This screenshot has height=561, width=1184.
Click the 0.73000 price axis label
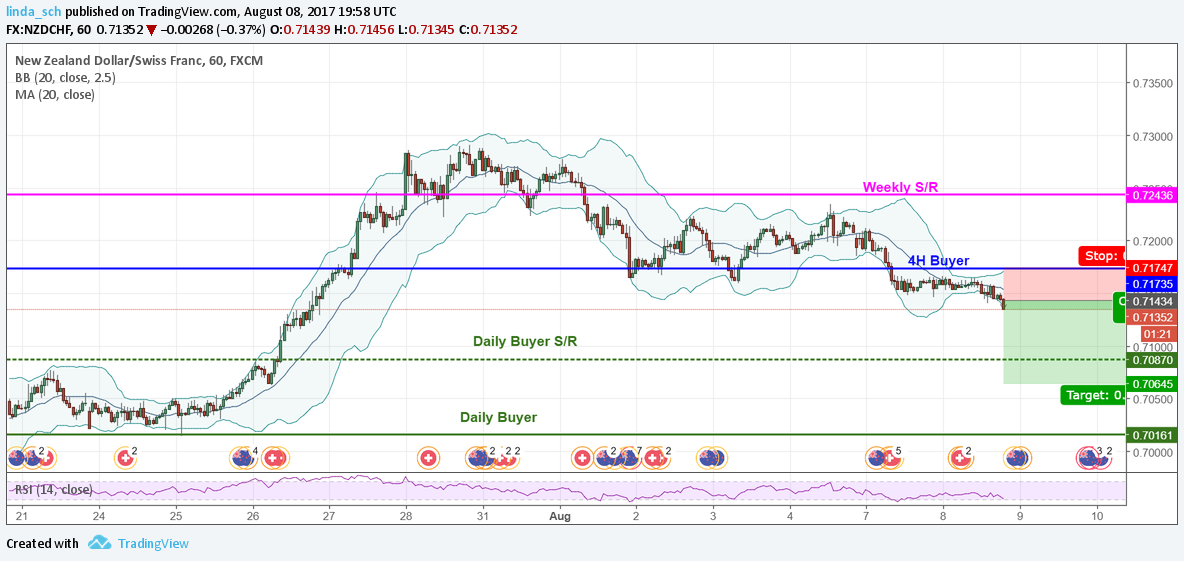1151,137
